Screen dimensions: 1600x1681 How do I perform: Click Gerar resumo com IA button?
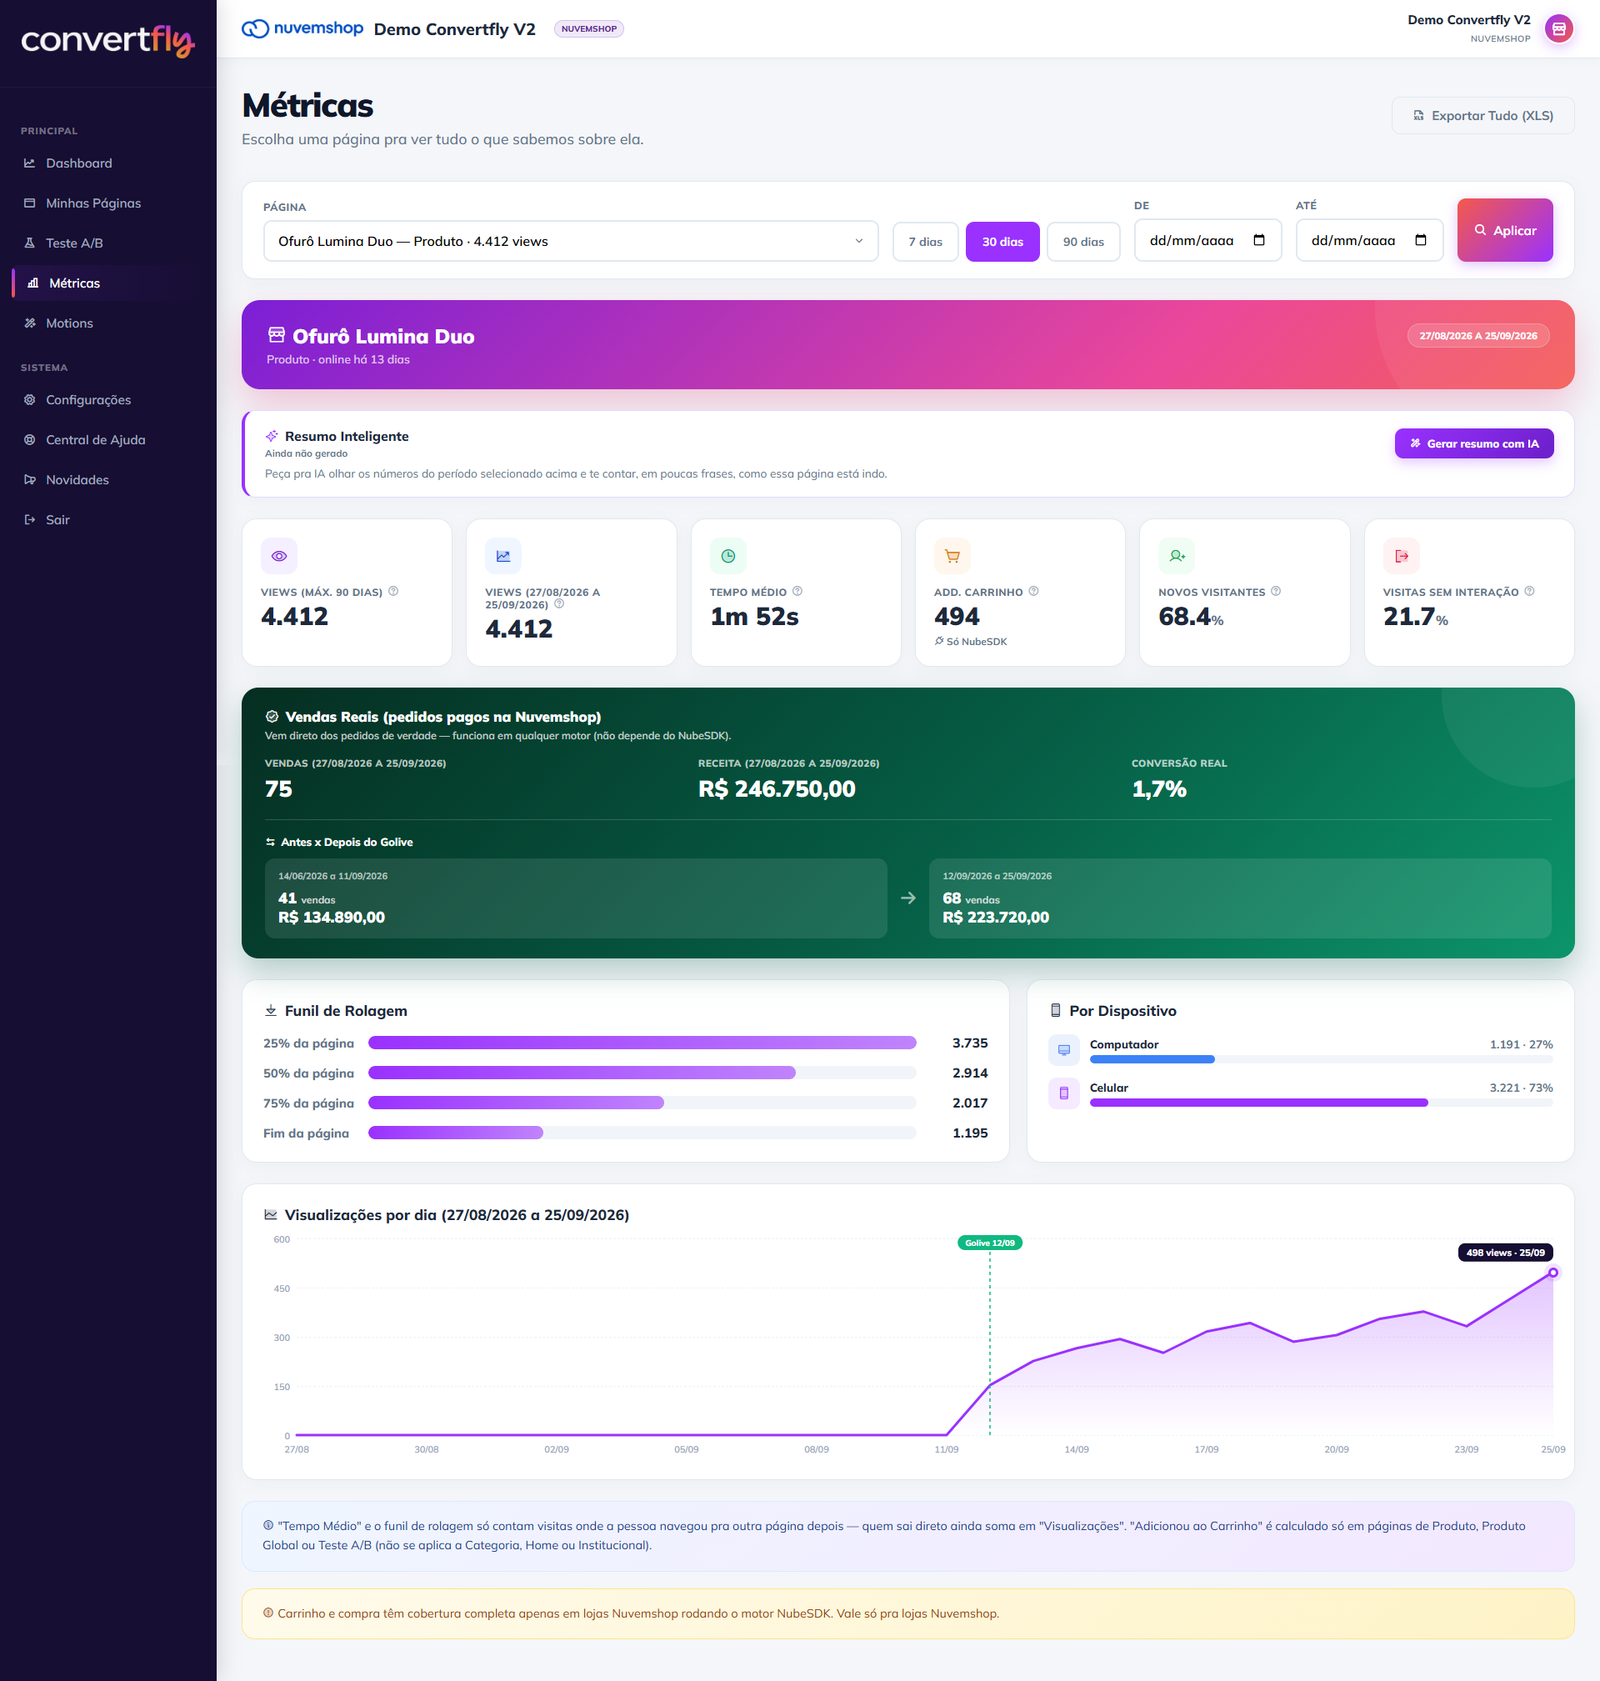click(1474, 443)
